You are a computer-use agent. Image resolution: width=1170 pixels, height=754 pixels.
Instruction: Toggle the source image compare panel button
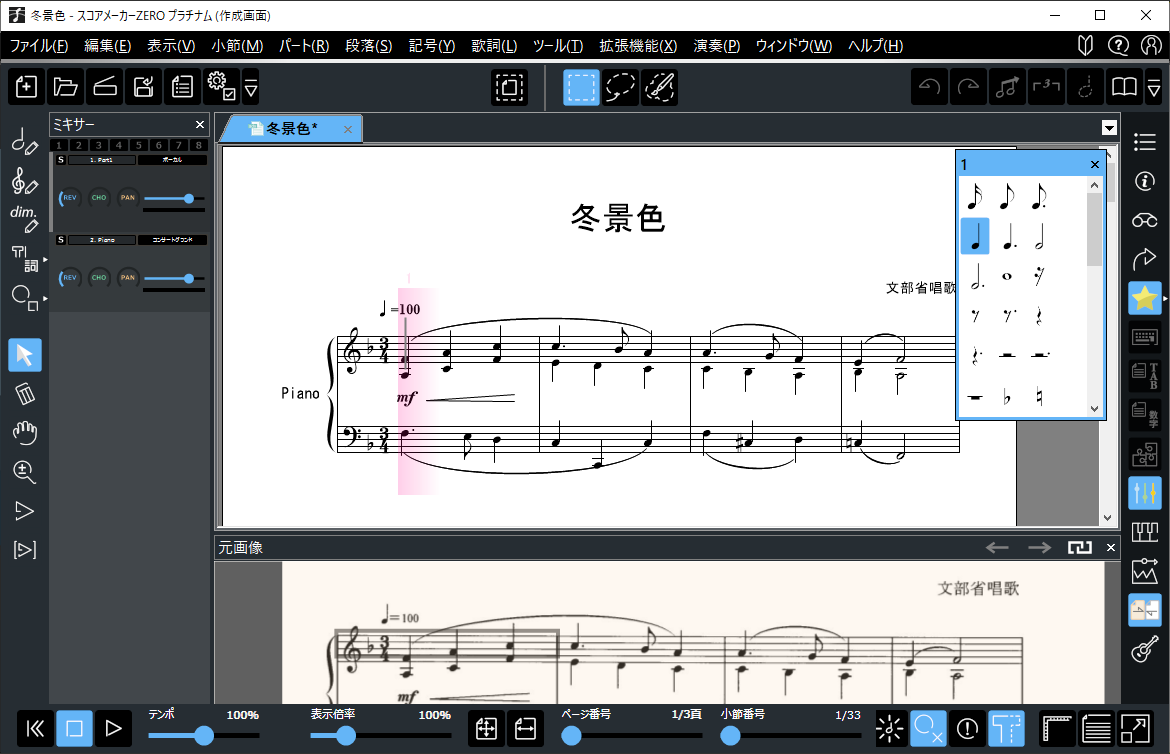[1145, 609]
